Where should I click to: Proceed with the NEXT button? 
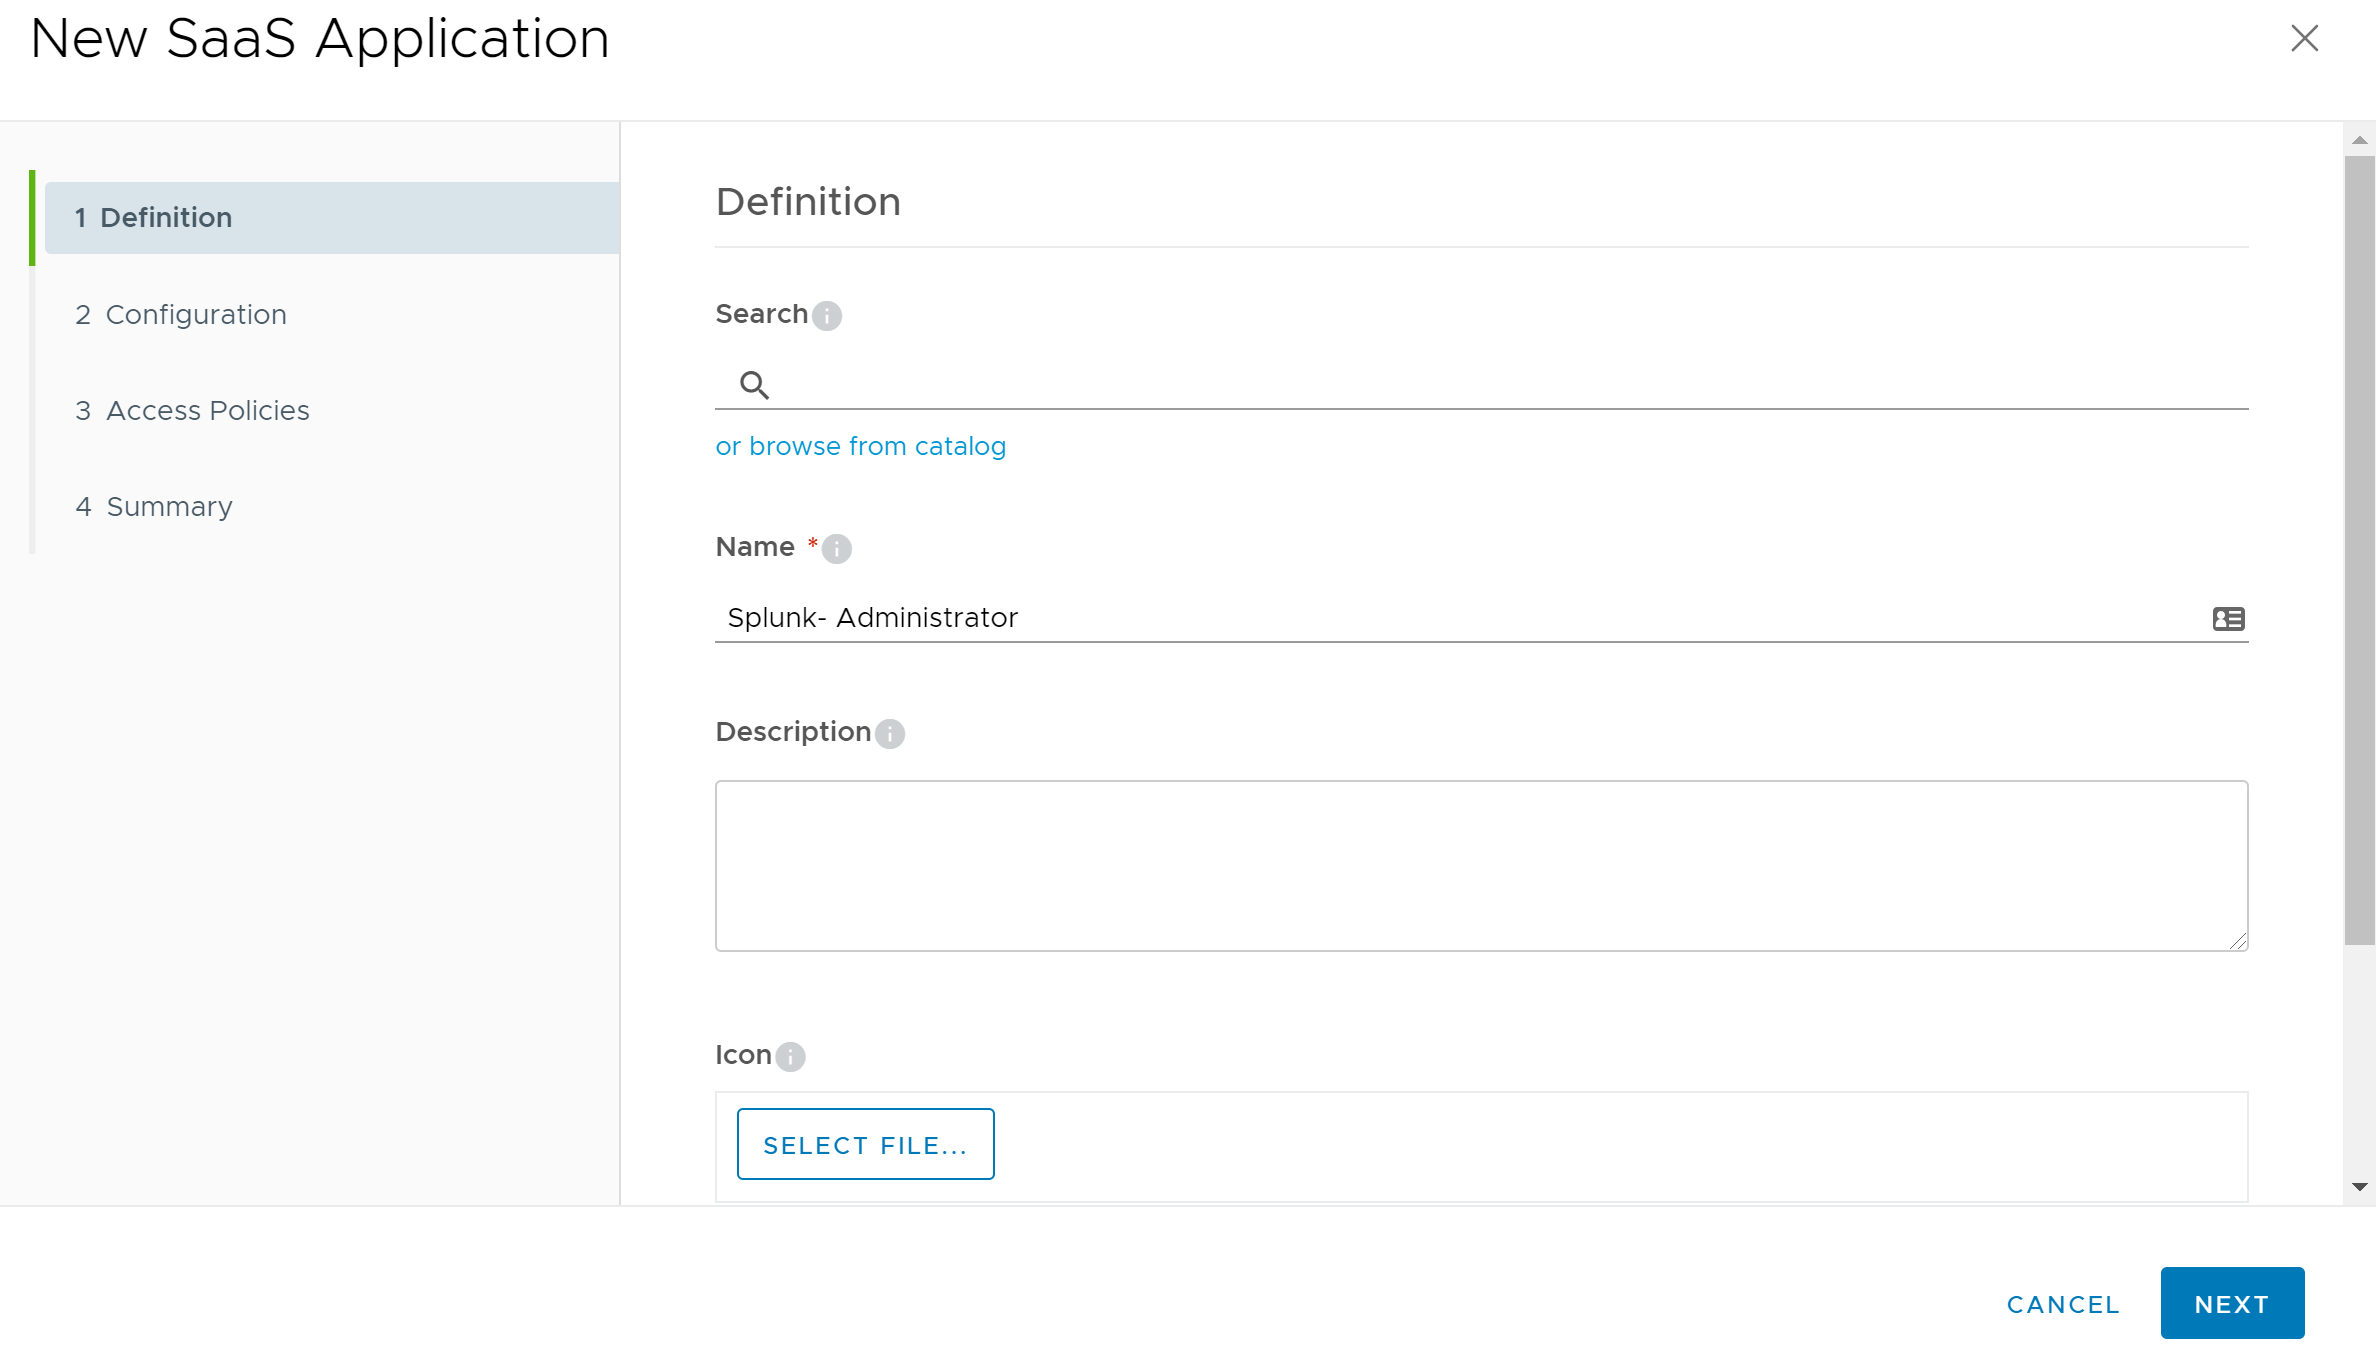pyautogui.click(x=2231, y=1304)
